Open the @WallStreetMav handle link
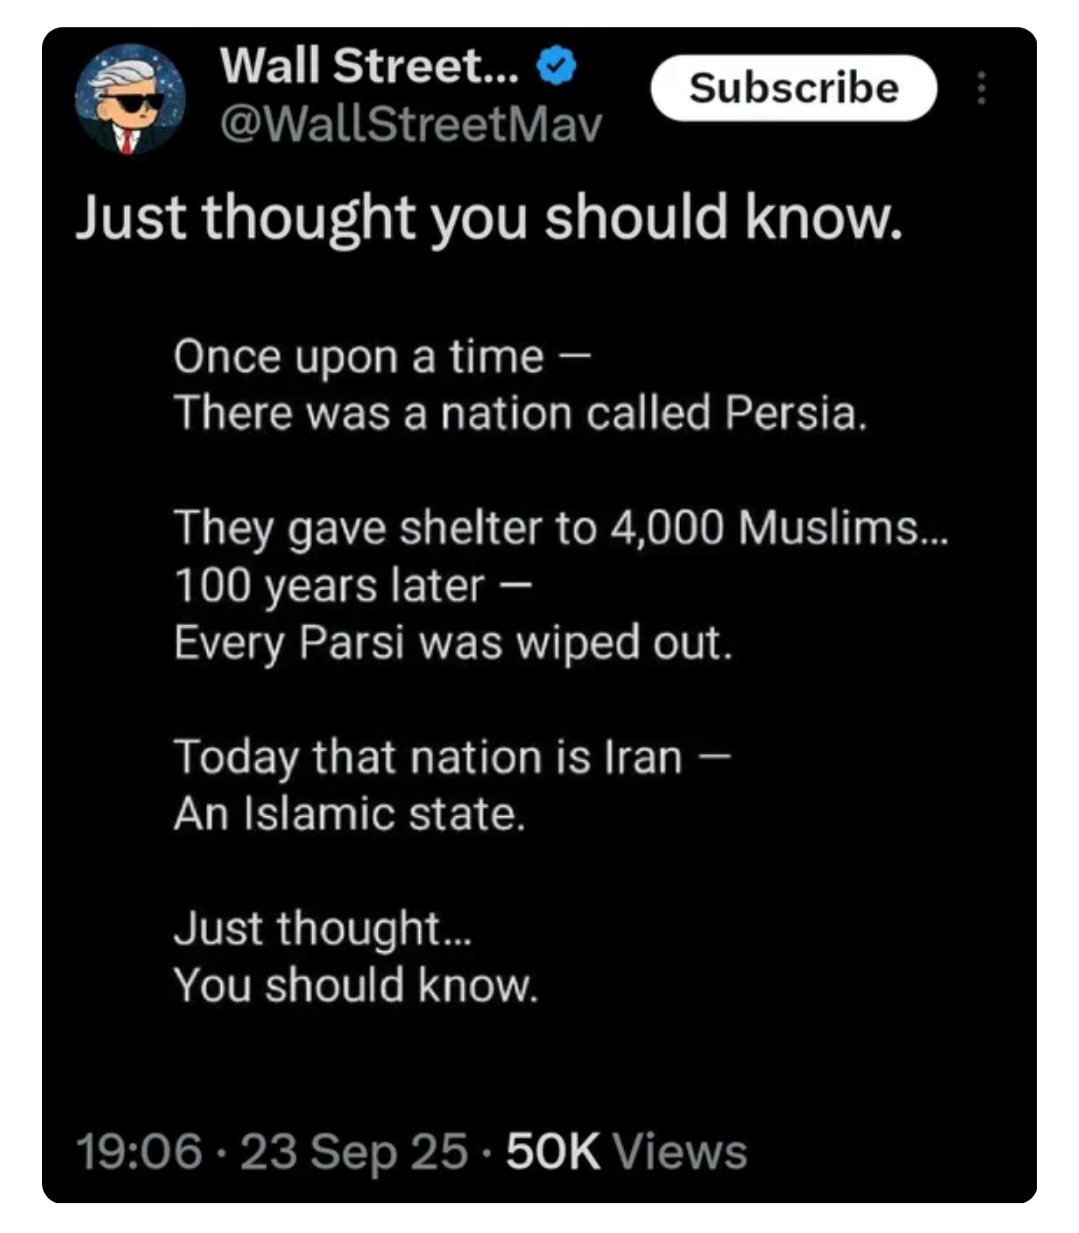 (410, 124)
